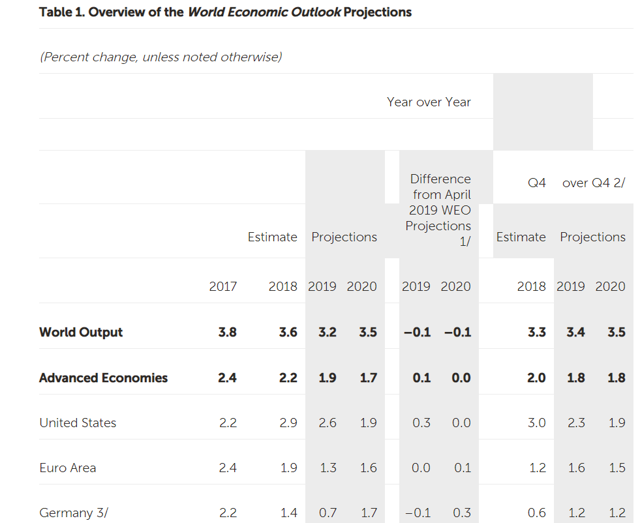This screenshot has width=640, height=523.
Task: Select the 'Euro Area' row label
Action: point(68,467)
